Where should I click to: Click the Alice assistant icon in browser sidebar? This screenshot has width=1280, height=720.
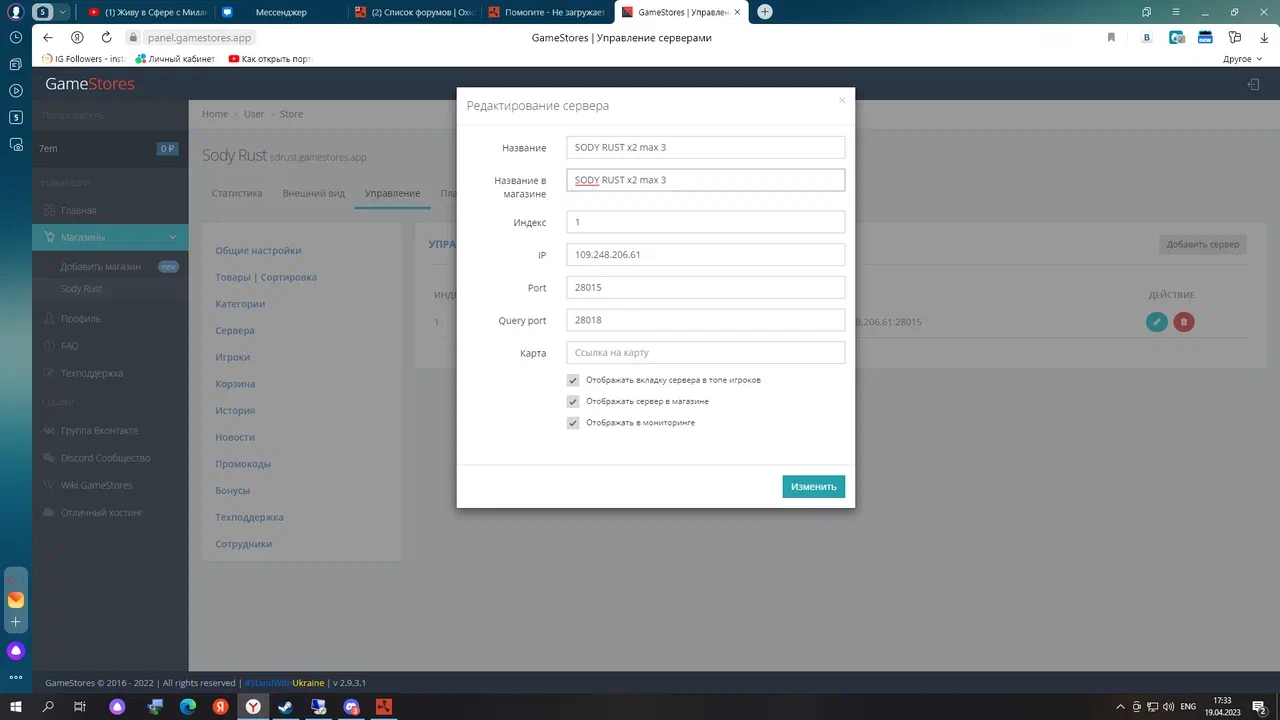tap(16, 651)
